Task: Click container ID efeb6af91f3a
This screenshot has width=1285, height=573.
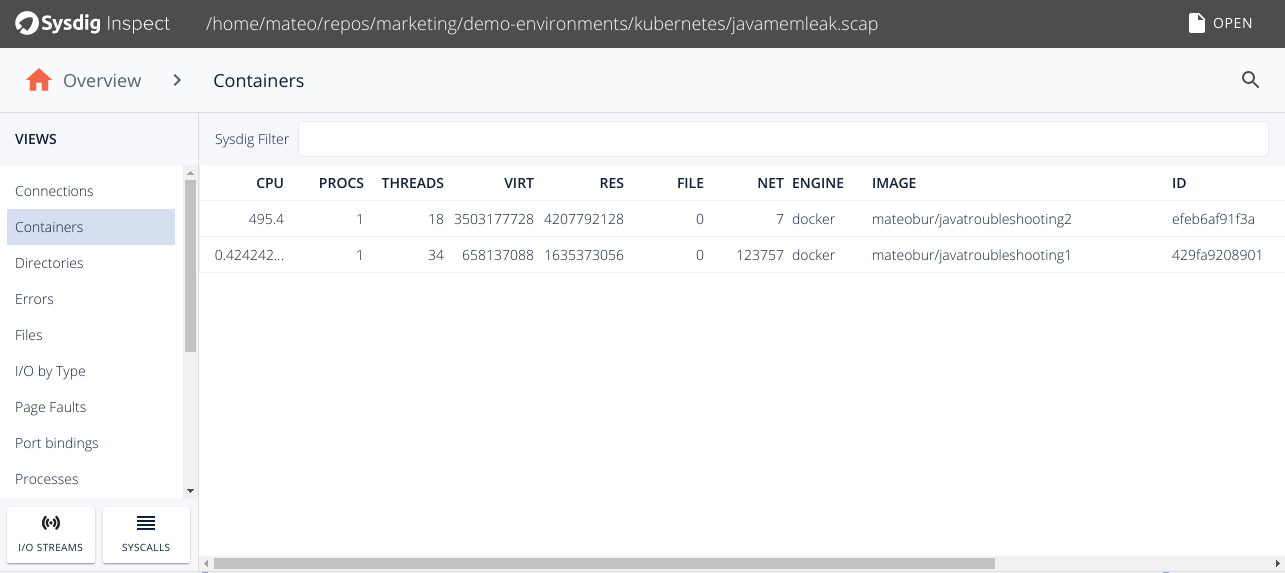Action: point(1213,219)
